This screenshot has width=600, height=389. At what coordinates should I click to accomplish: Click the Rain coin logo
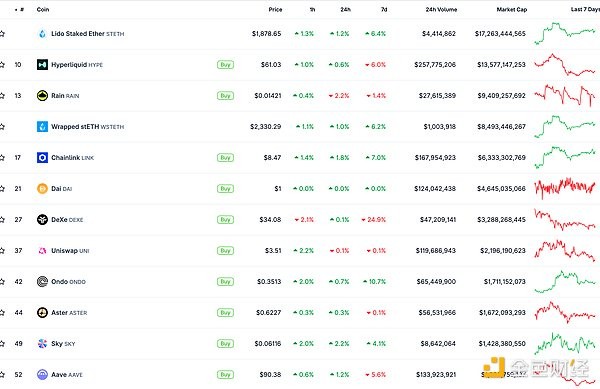tap(42, 96)
